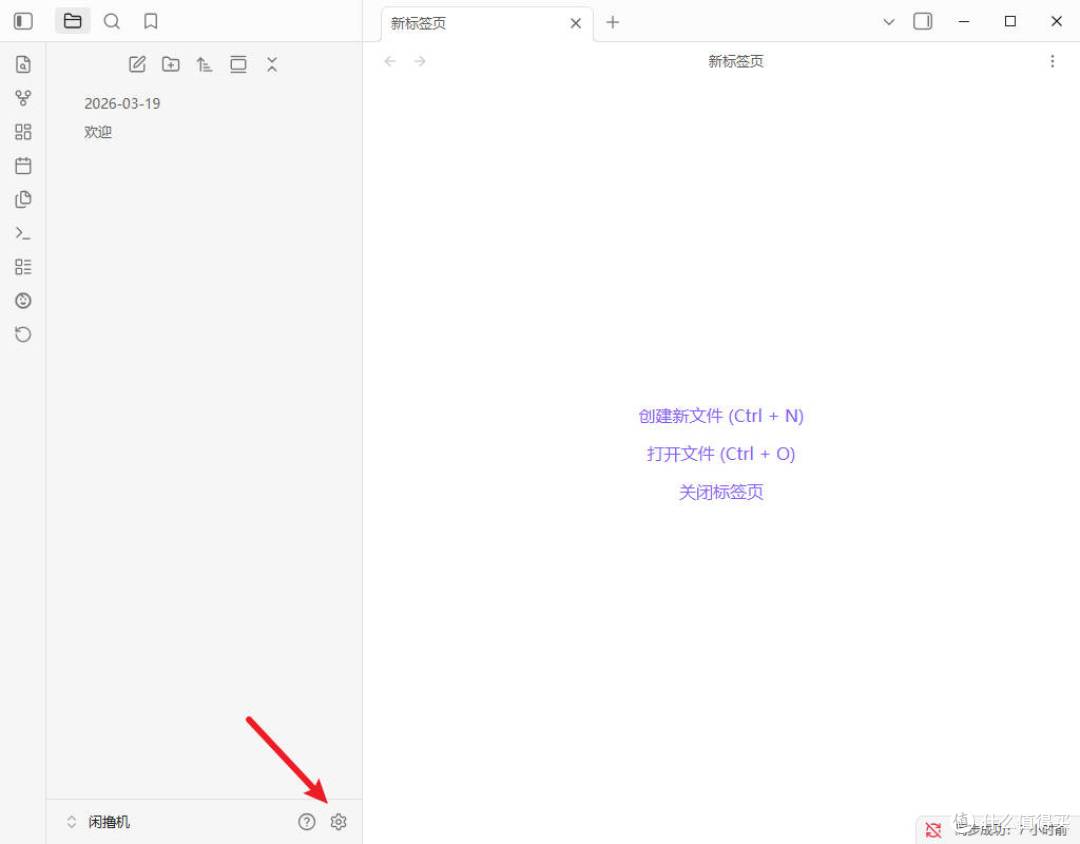The image size is (1080, 844).
Task: Open the graph view icon
Action: click(23, 98)
